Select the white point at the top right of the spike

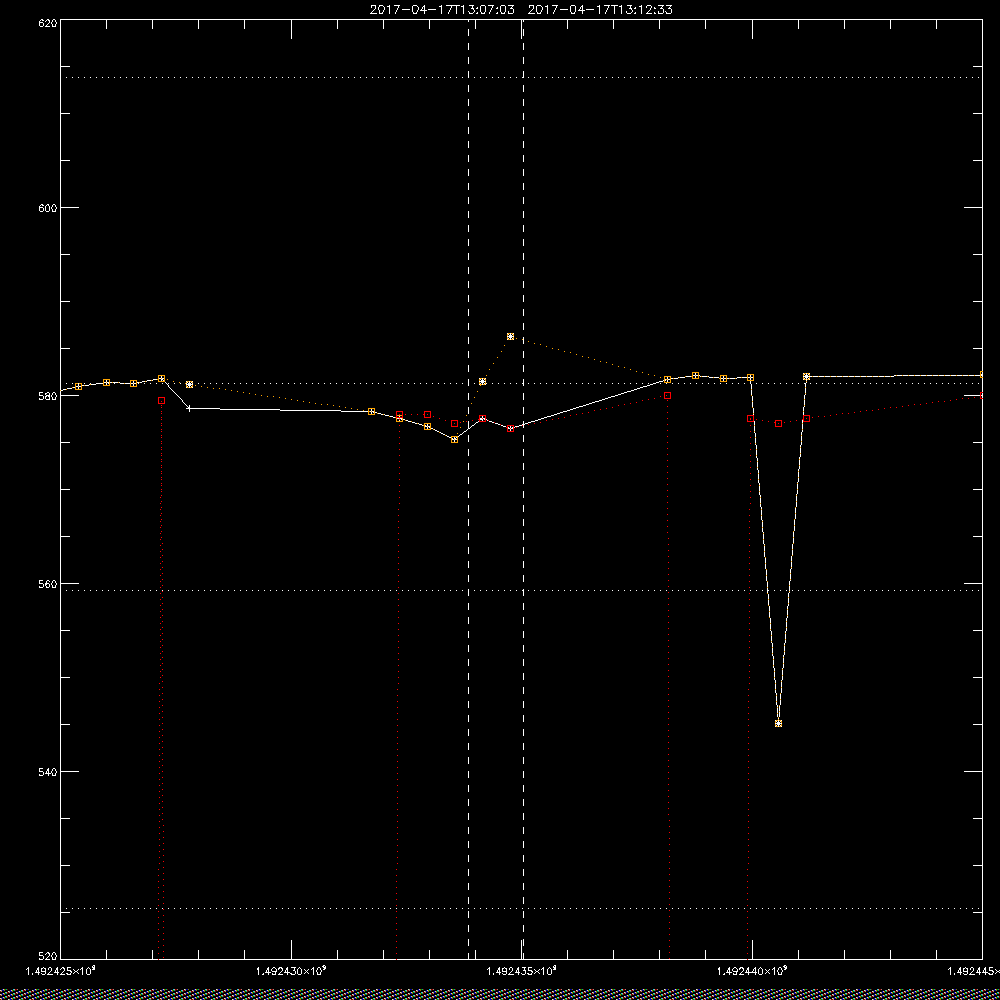(x=806, y=376)
